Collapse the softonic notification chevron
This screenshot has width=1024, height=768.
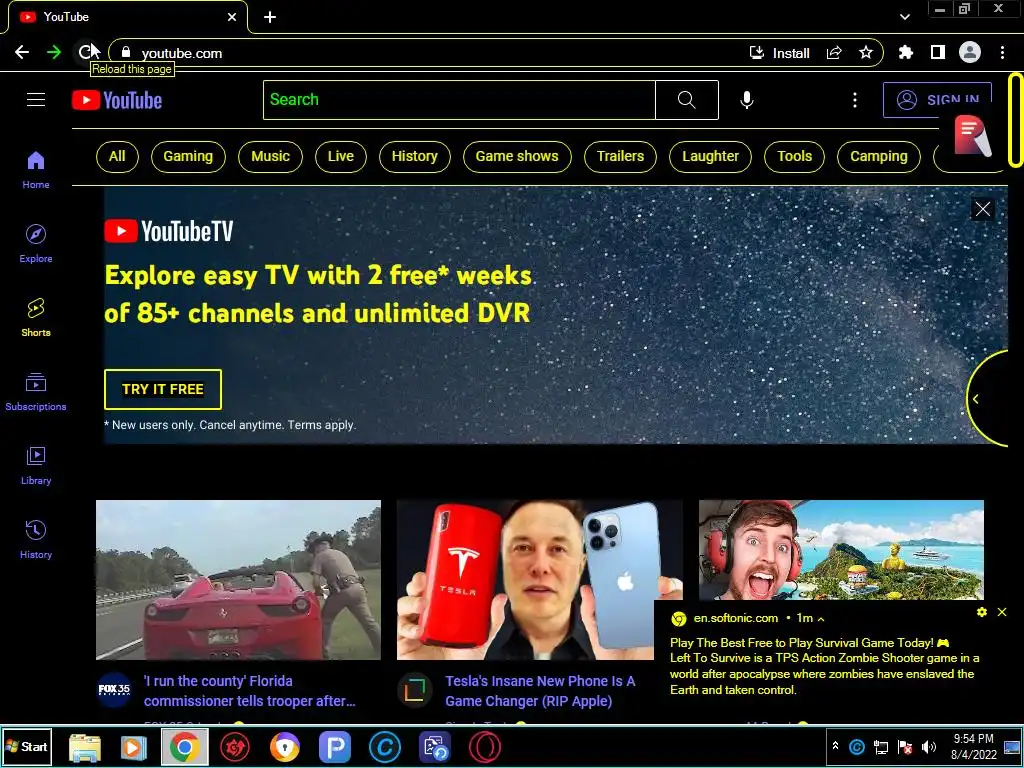(821, 618)
